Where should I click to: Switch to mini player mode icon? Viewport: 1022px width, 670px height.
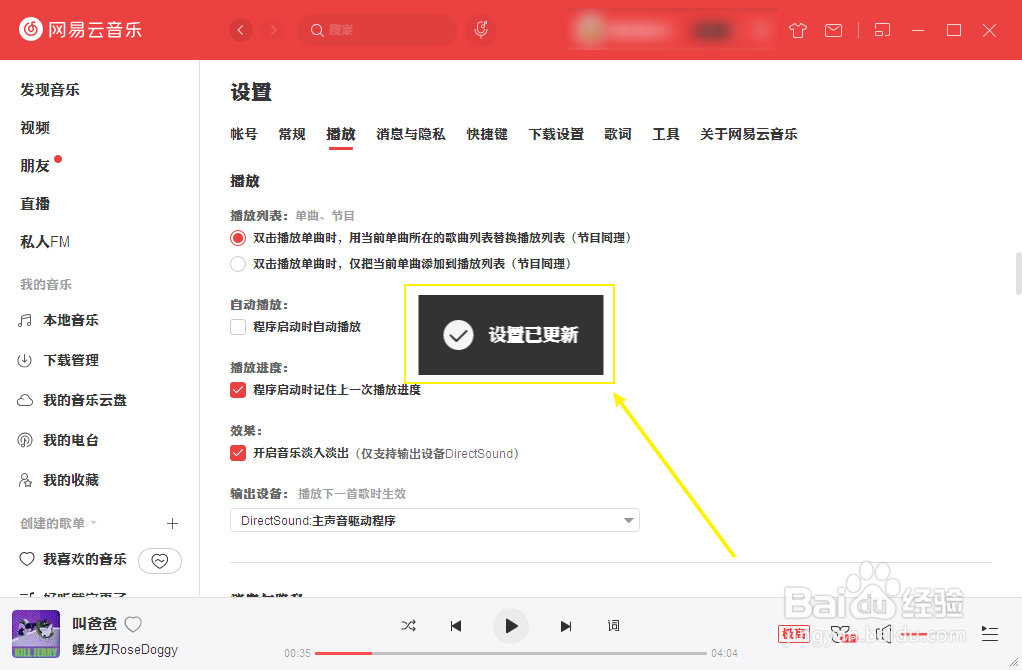[882, 30]
